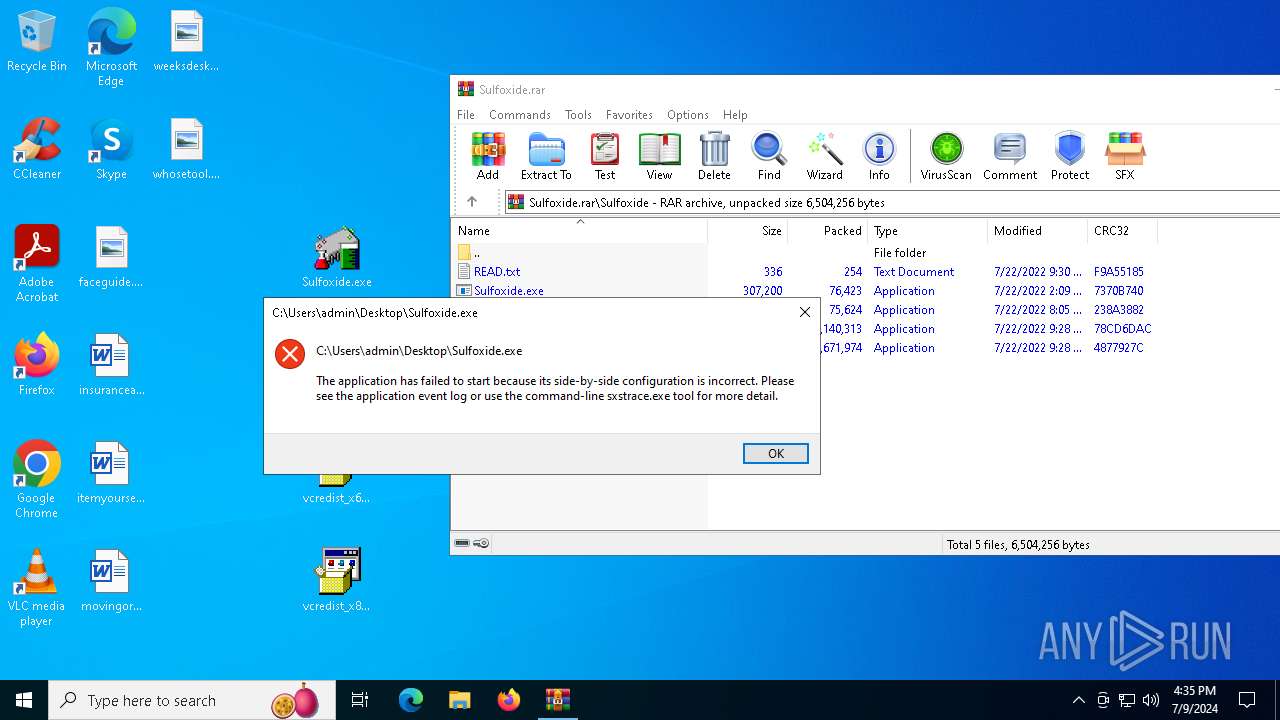Click OK in the error dialog
Viewport: 1280px width, 720px height.
pyautogui.click(x=776, y=454)
